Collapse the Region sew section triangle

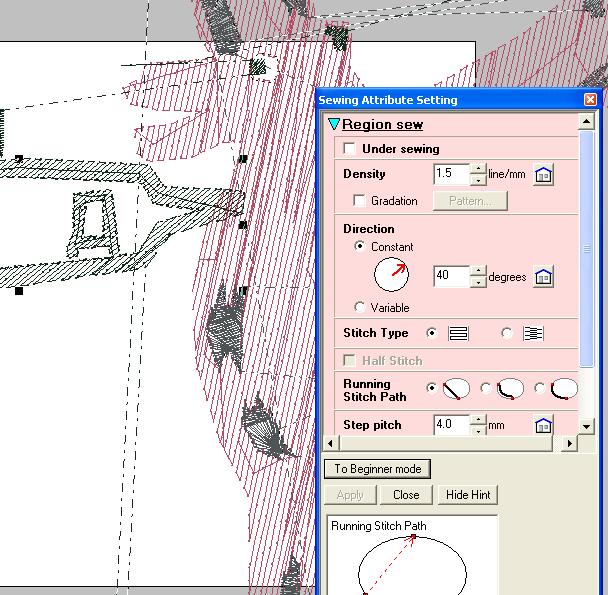coord(334,124)
